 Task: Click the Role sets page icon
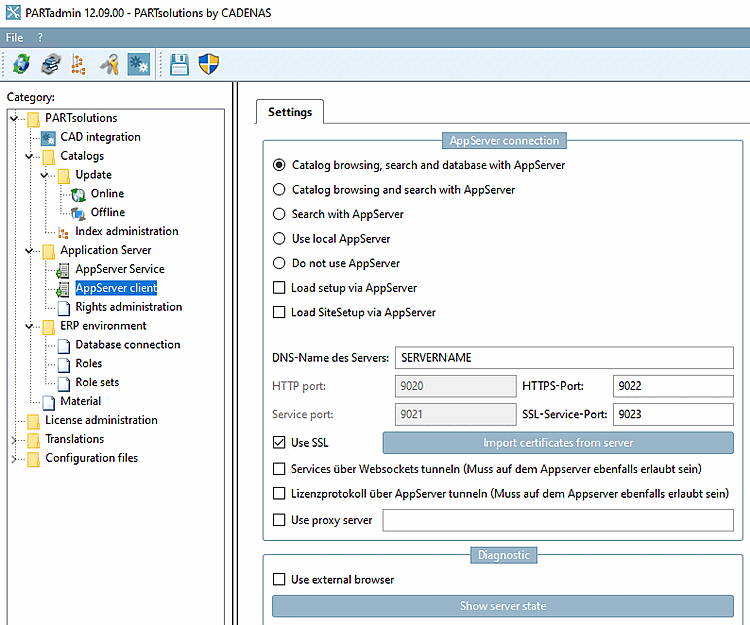(64, 384)
